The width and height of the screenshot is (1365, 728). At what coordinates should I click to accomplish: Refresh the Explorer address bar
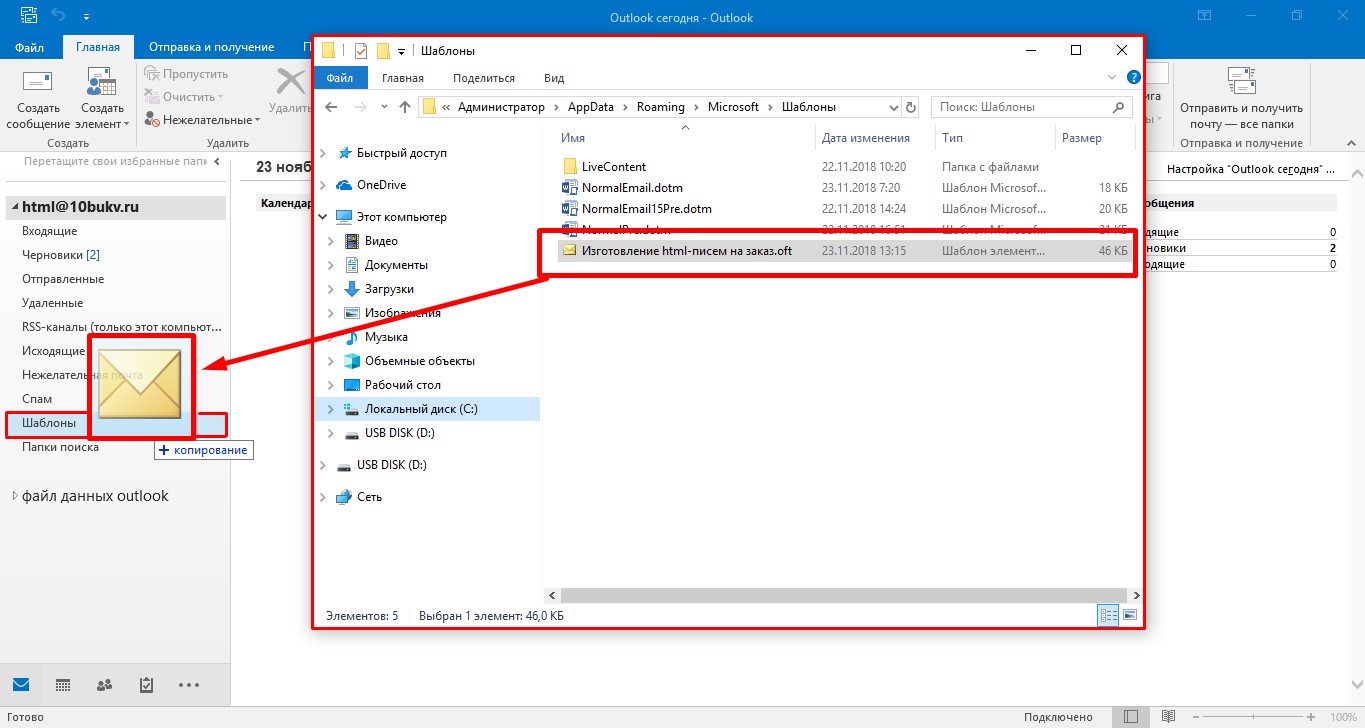[910, 107]
